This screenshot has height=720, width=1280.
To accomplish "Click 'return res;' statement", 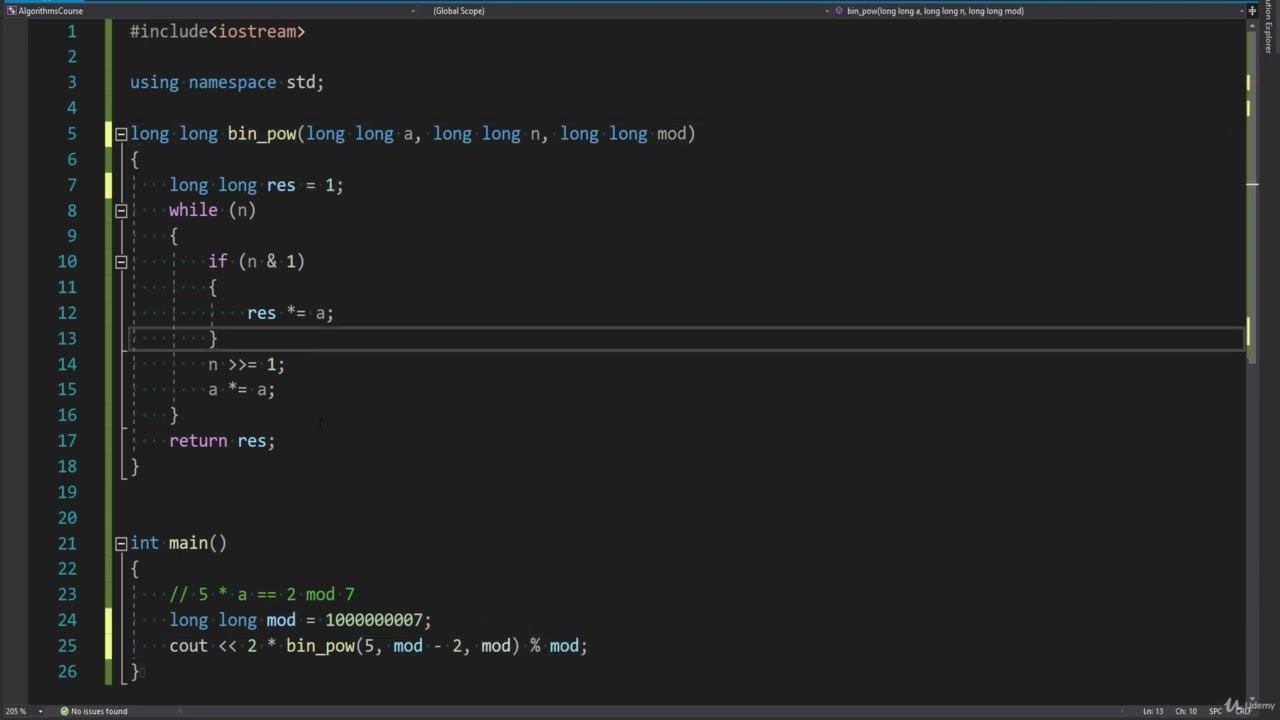I will pyautogui.click(x=222, y=441).
